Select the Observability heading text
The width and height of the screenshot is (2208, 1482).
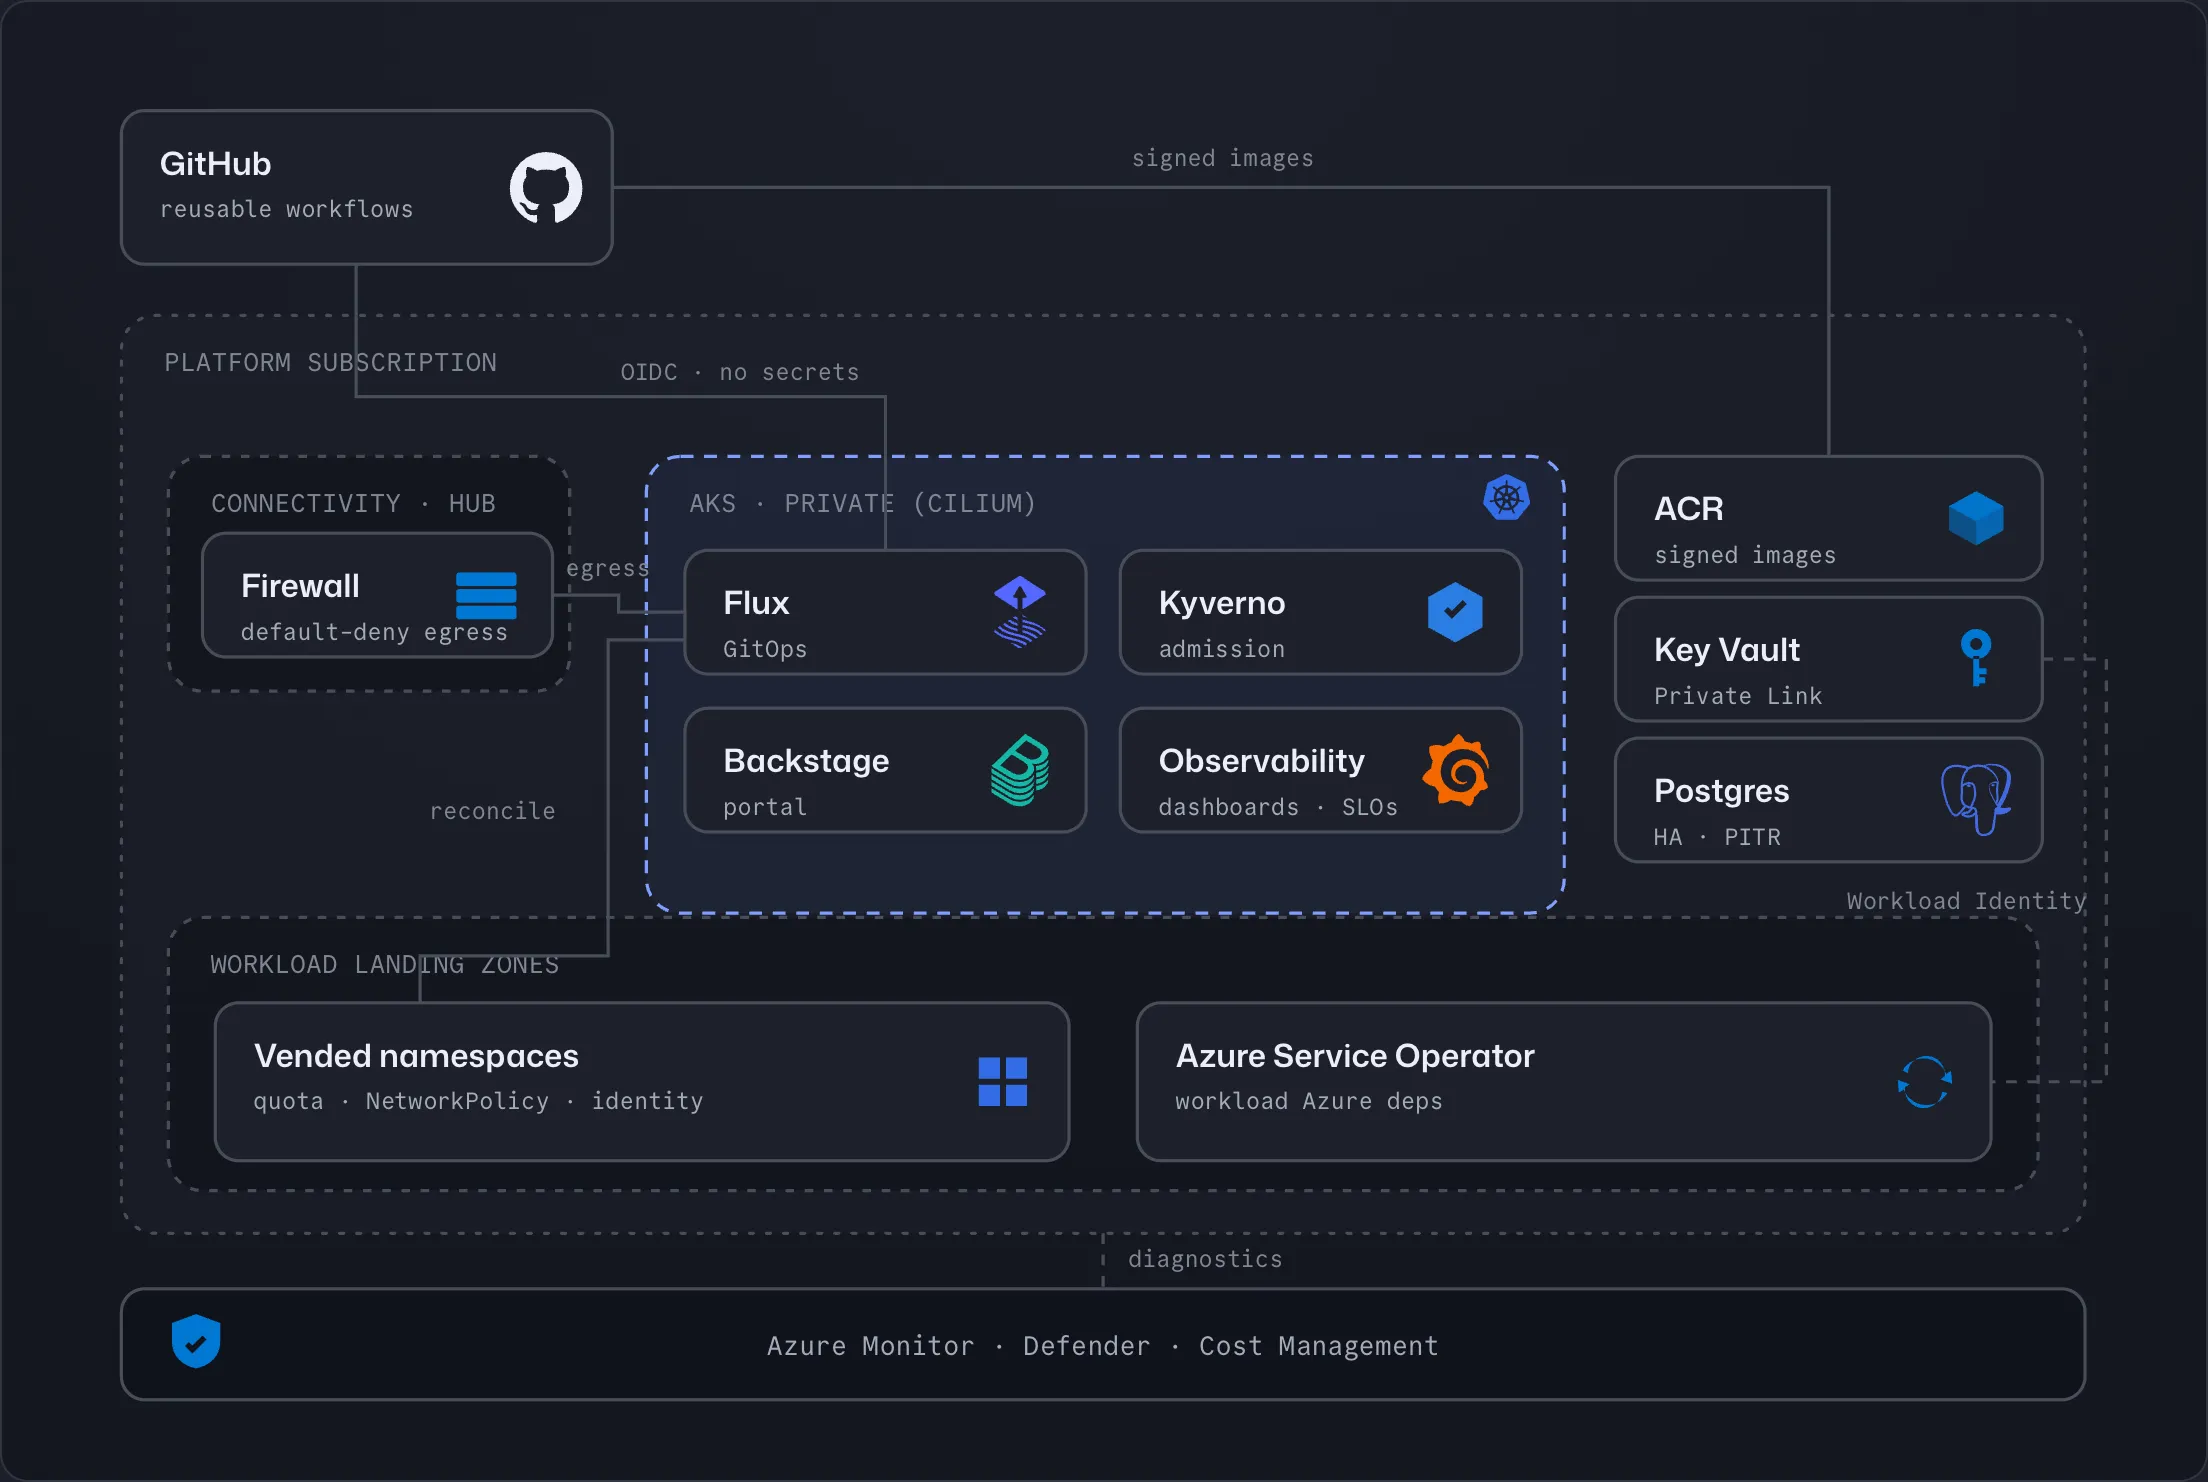coord(1261,761)
